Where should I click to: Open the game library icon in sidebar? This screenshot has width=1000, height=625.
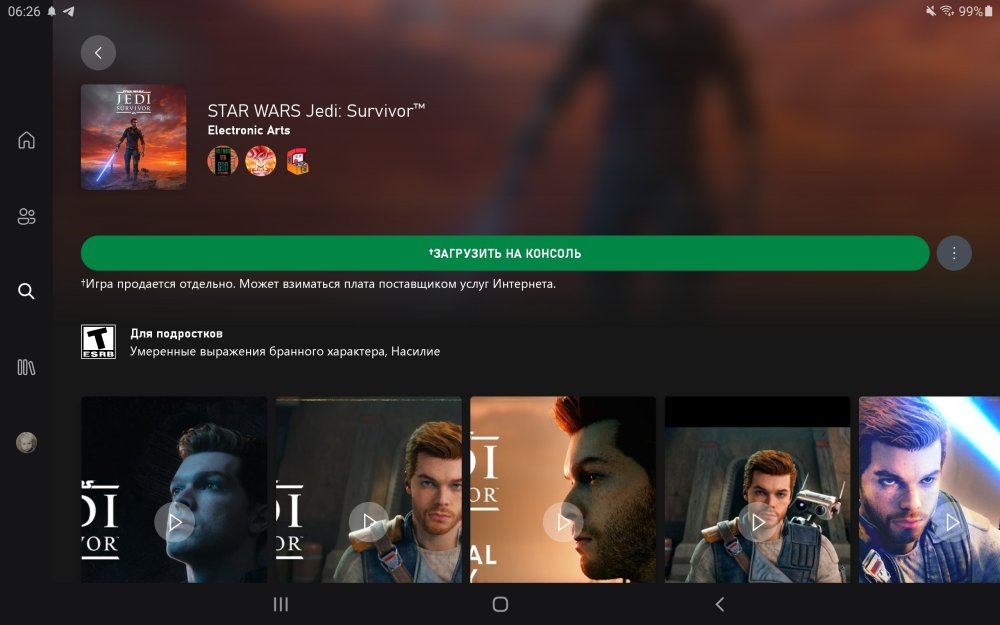pos(25,367)
